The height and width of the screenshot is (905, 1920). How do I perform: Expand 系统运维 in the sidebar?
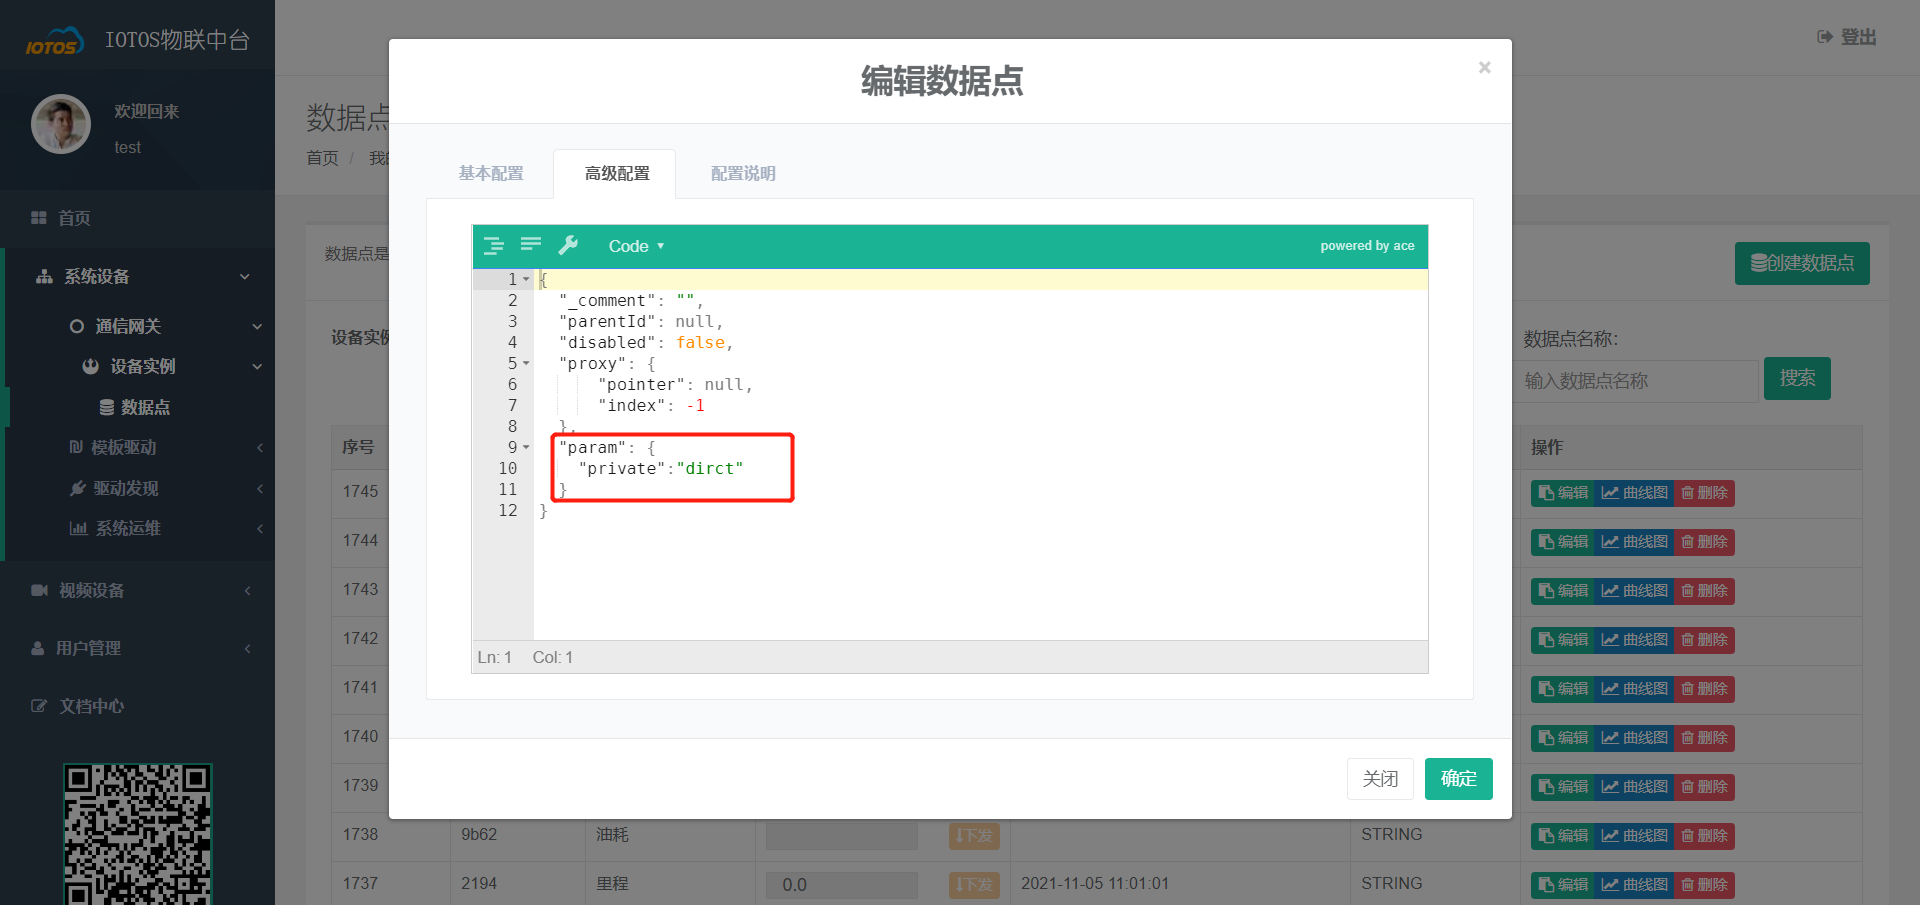click(137, 528)
